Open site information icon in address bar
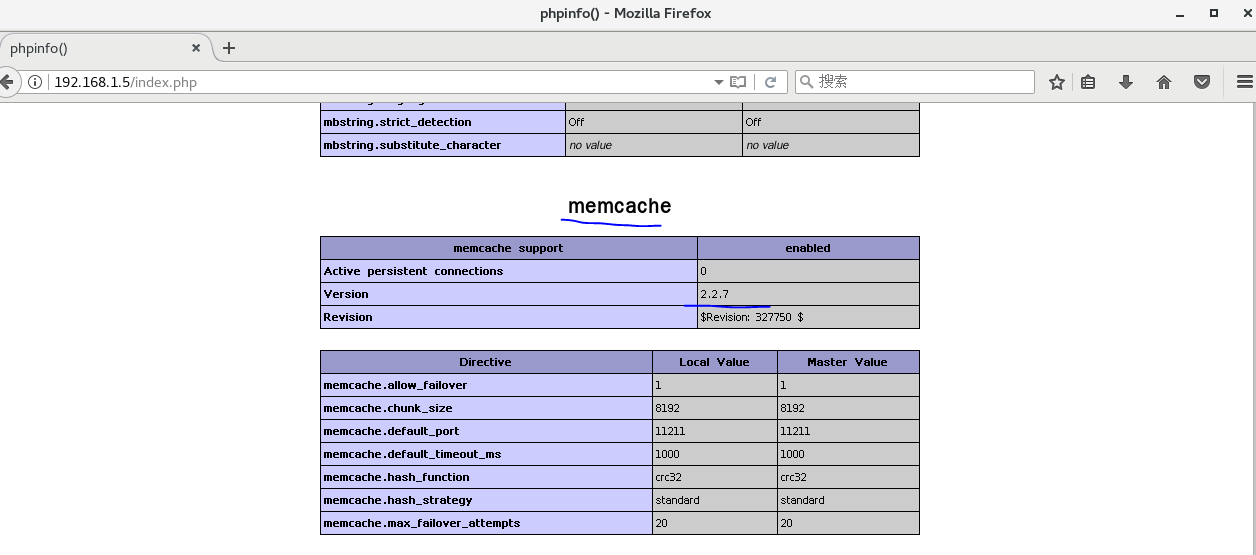 (x=35, y=82)
